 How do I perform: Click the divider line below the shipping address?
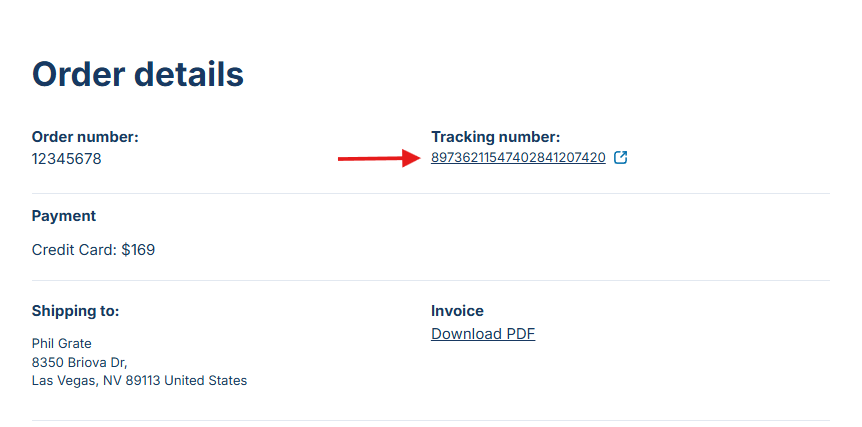click(430, 420)
